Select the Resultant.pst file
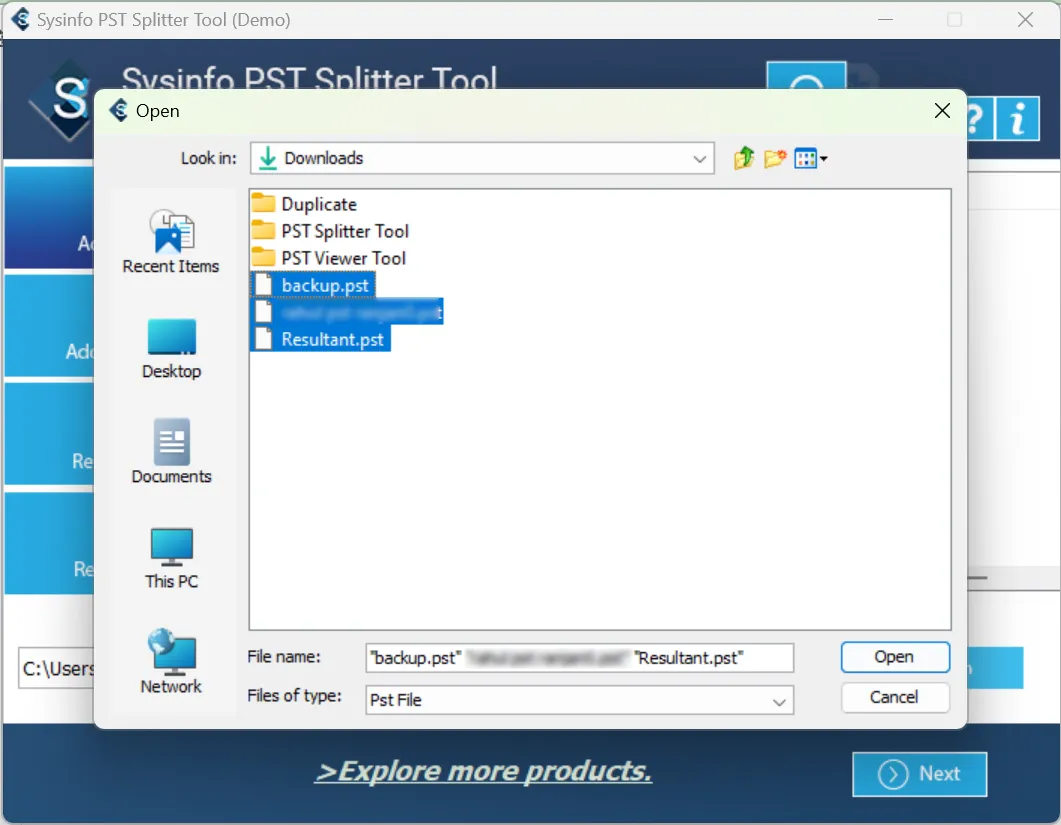The width and height of the screenshot is (1061, 825). pyautogui.click(x=321, y=339)
